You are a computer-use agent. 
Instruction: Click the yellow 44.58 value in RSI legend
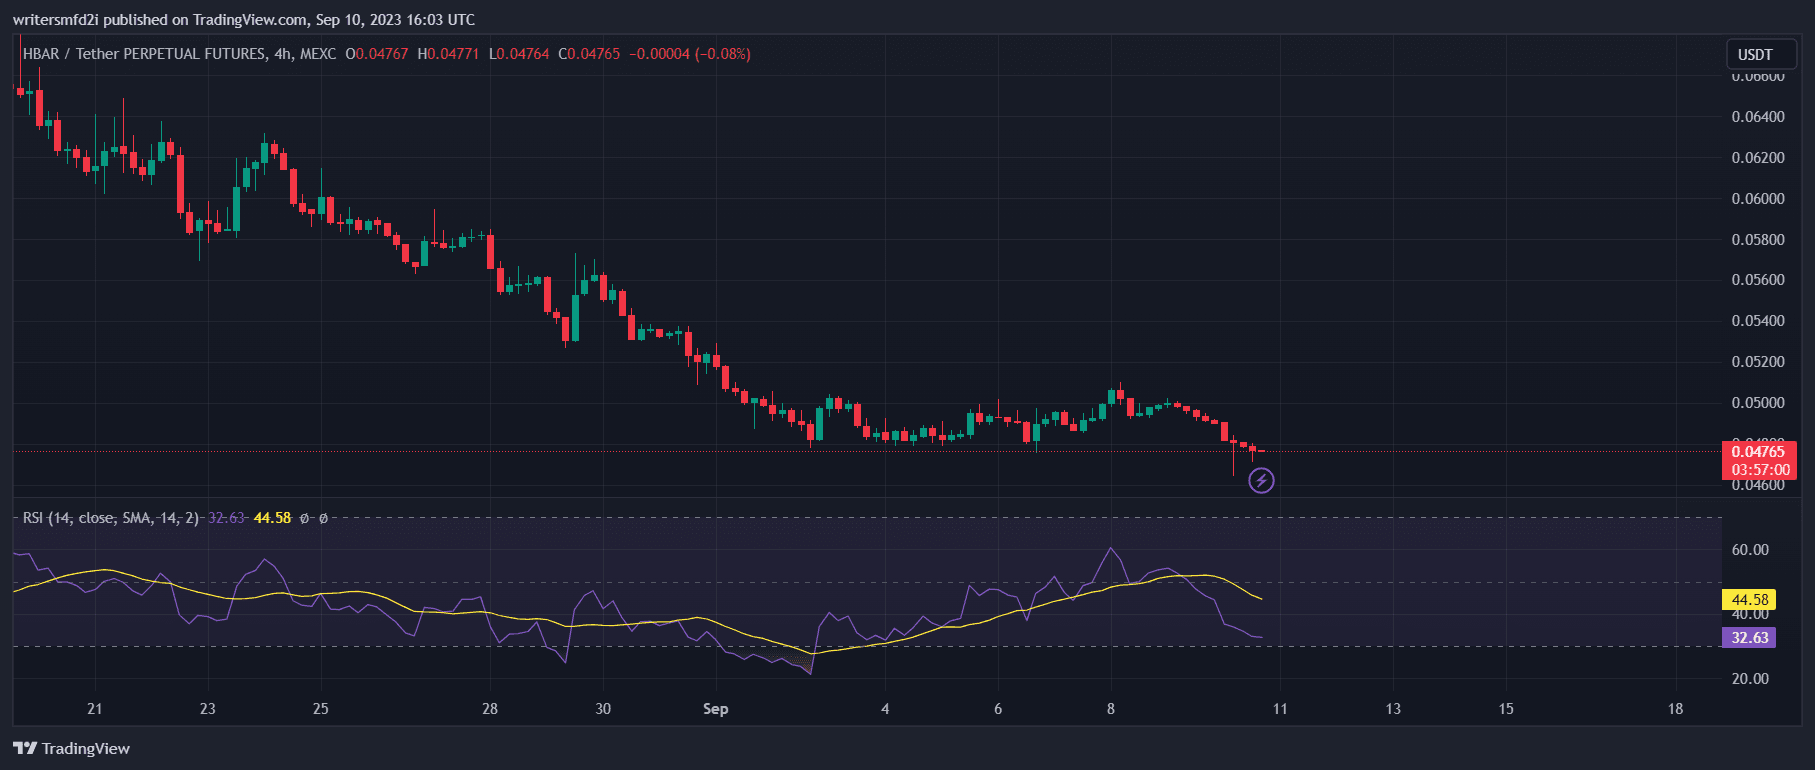tap(272, 518)
